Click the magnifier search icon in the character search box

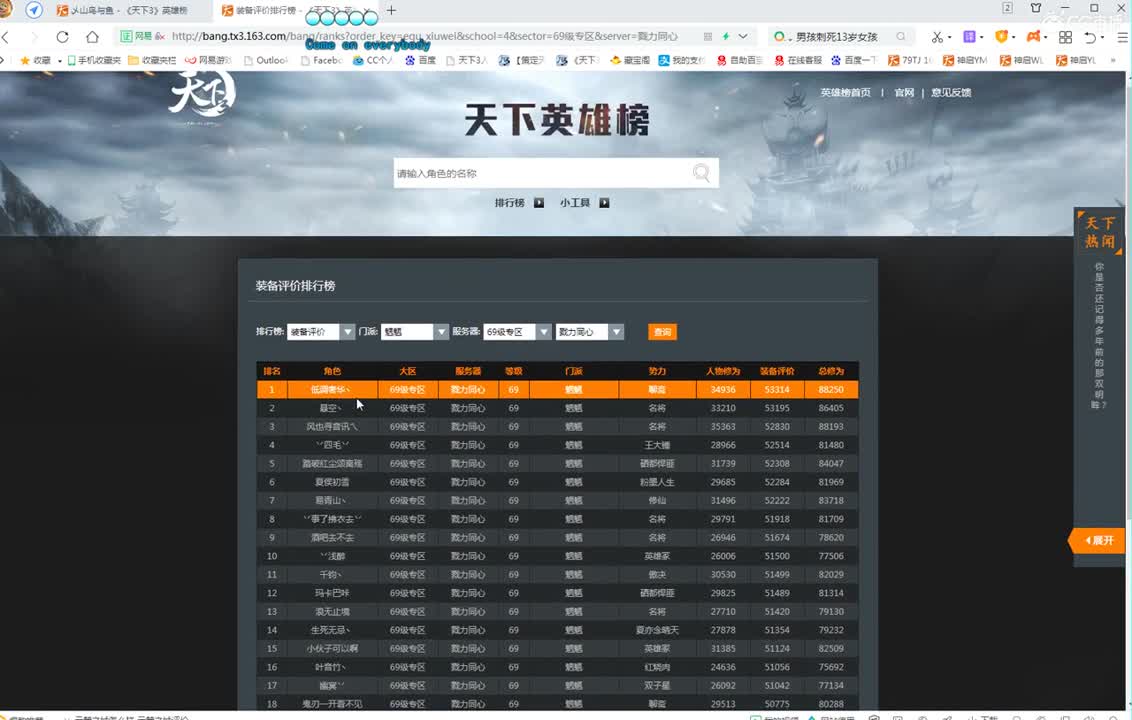700,172
